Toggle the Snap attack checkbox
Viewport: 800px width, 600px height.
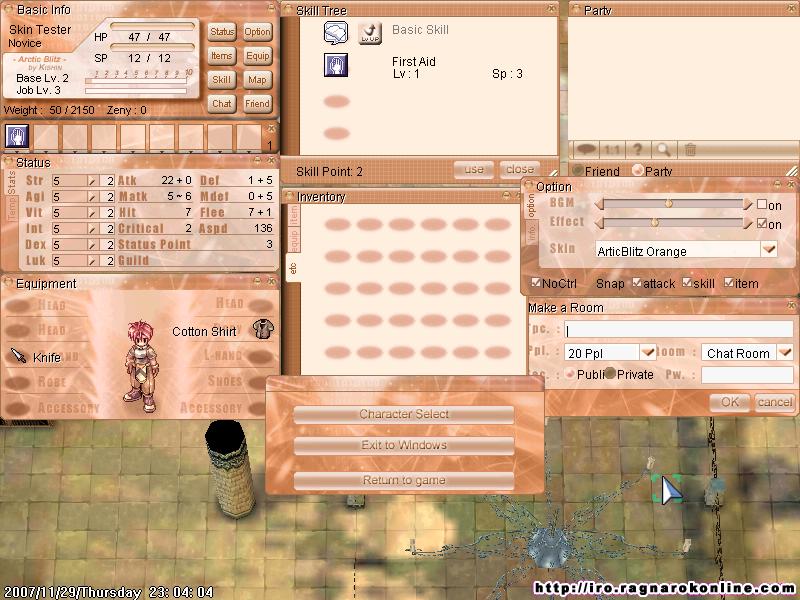[x=637, y=282]
